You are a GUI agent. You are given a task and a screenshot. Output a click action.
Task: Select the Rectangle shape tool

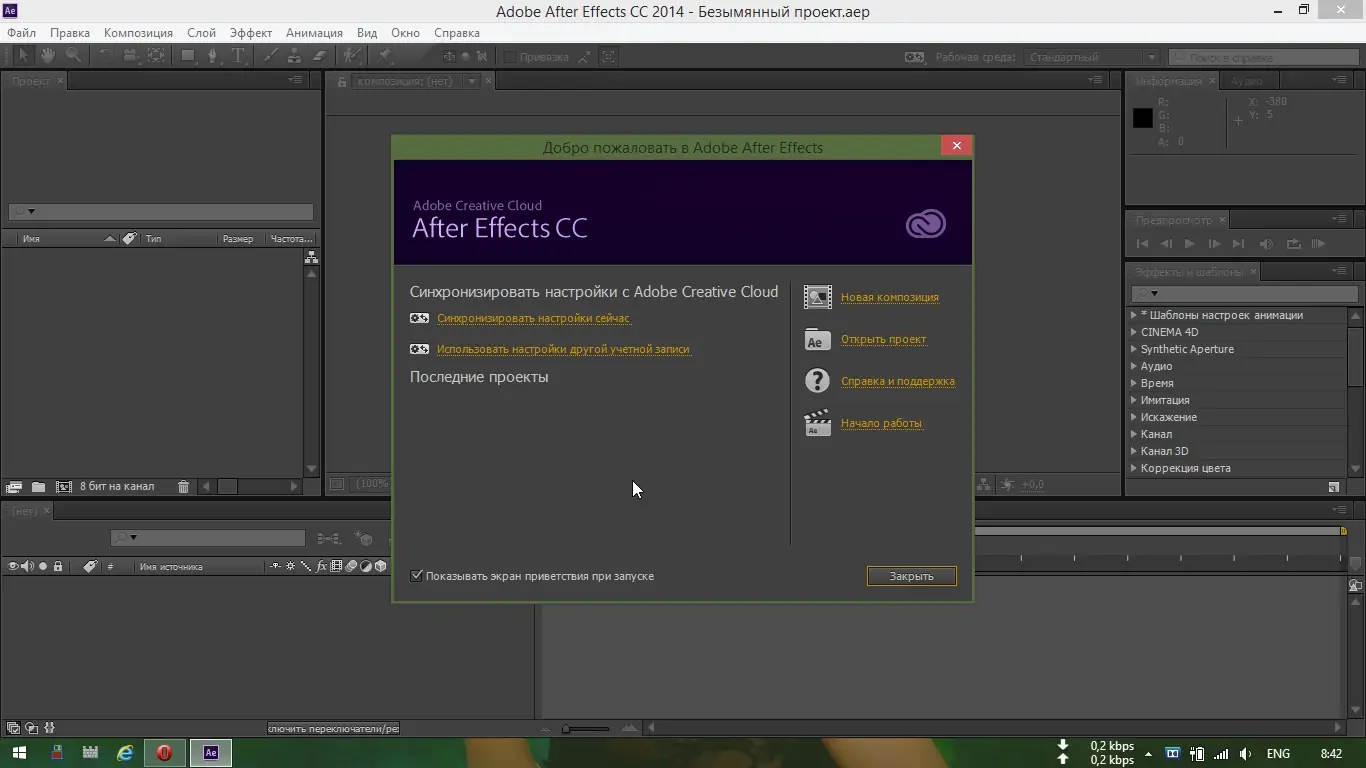[188, 56]
